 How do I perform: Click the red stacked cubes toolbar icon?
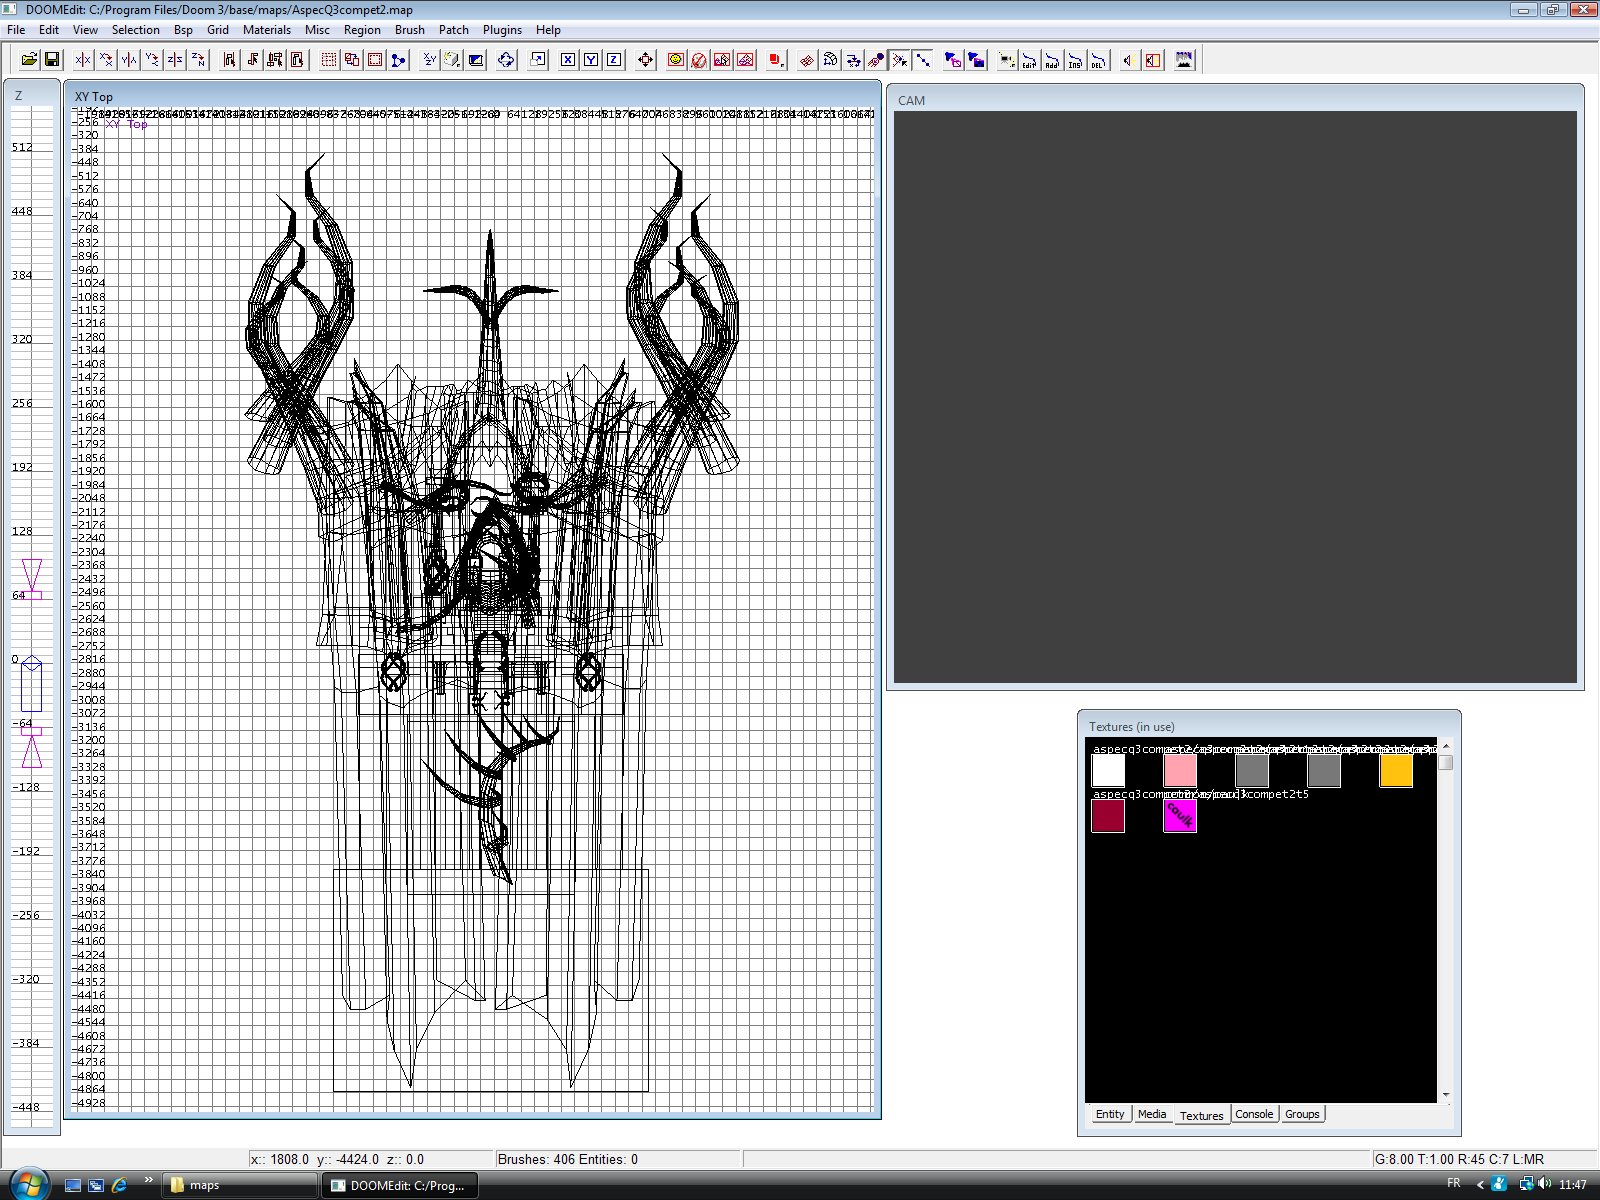776,60
